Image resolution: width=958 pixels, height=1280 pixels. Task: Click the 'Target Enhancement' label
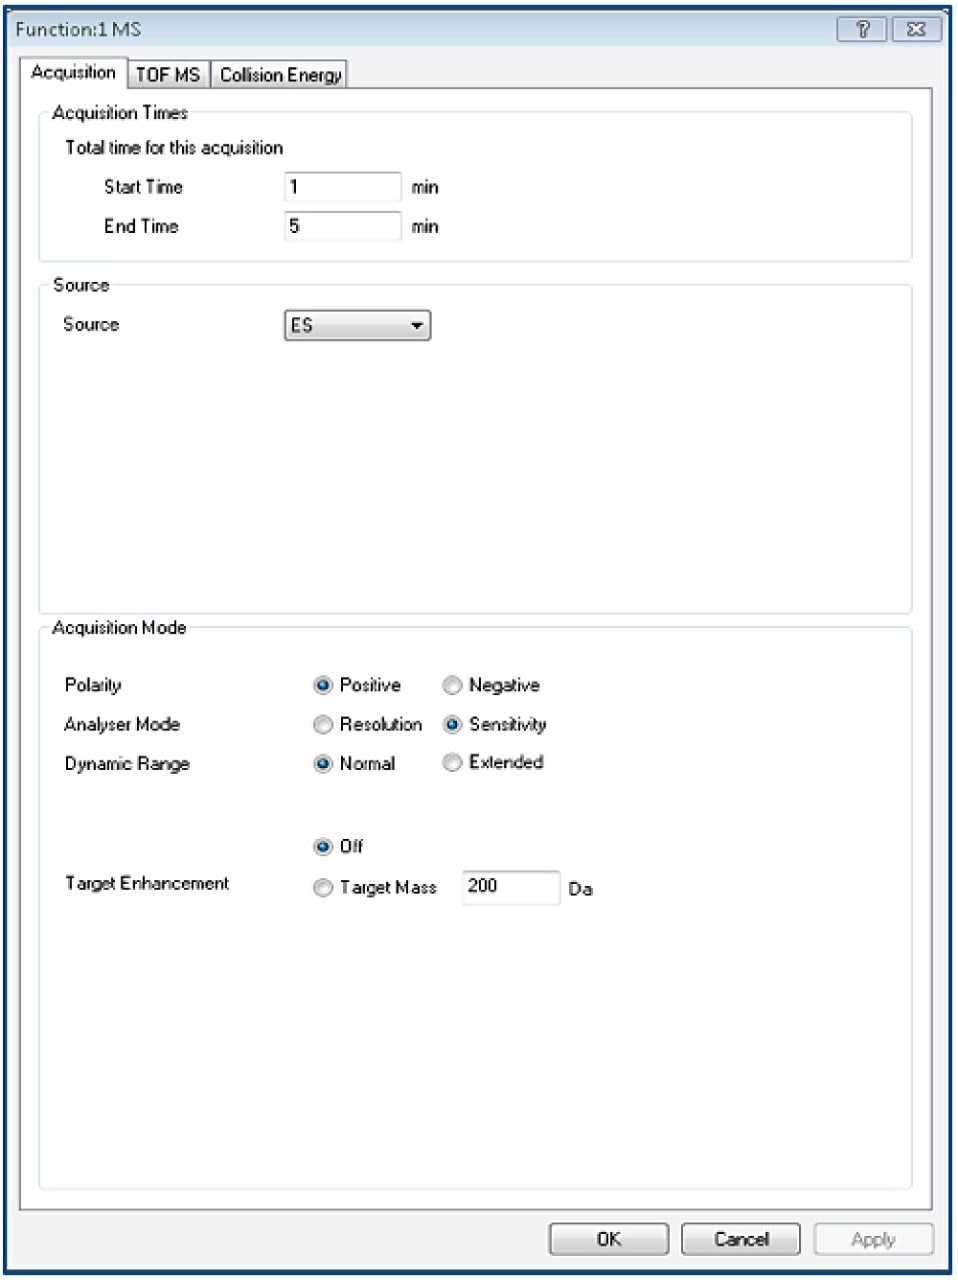tap(147, 883)
